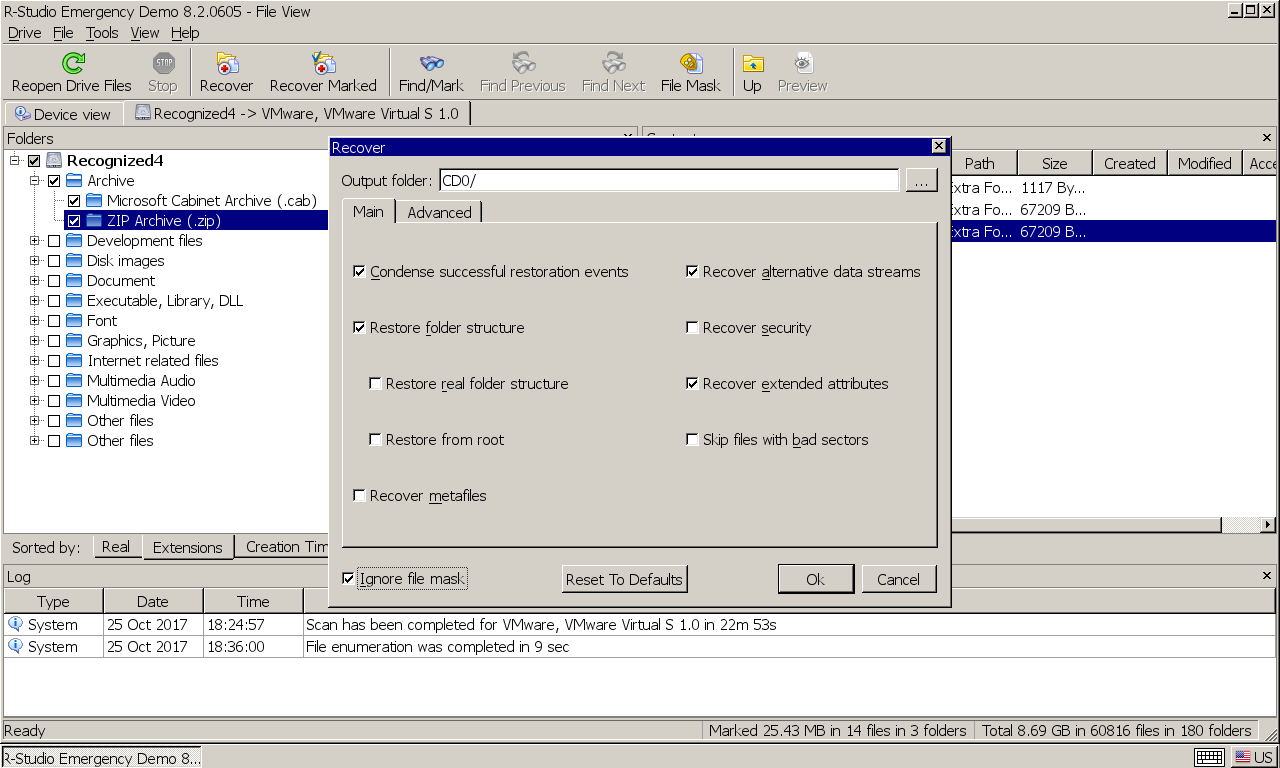Switch to Device view tab
The height and width of the screenshot is (768, 1280).
click(x=64, y=114)
